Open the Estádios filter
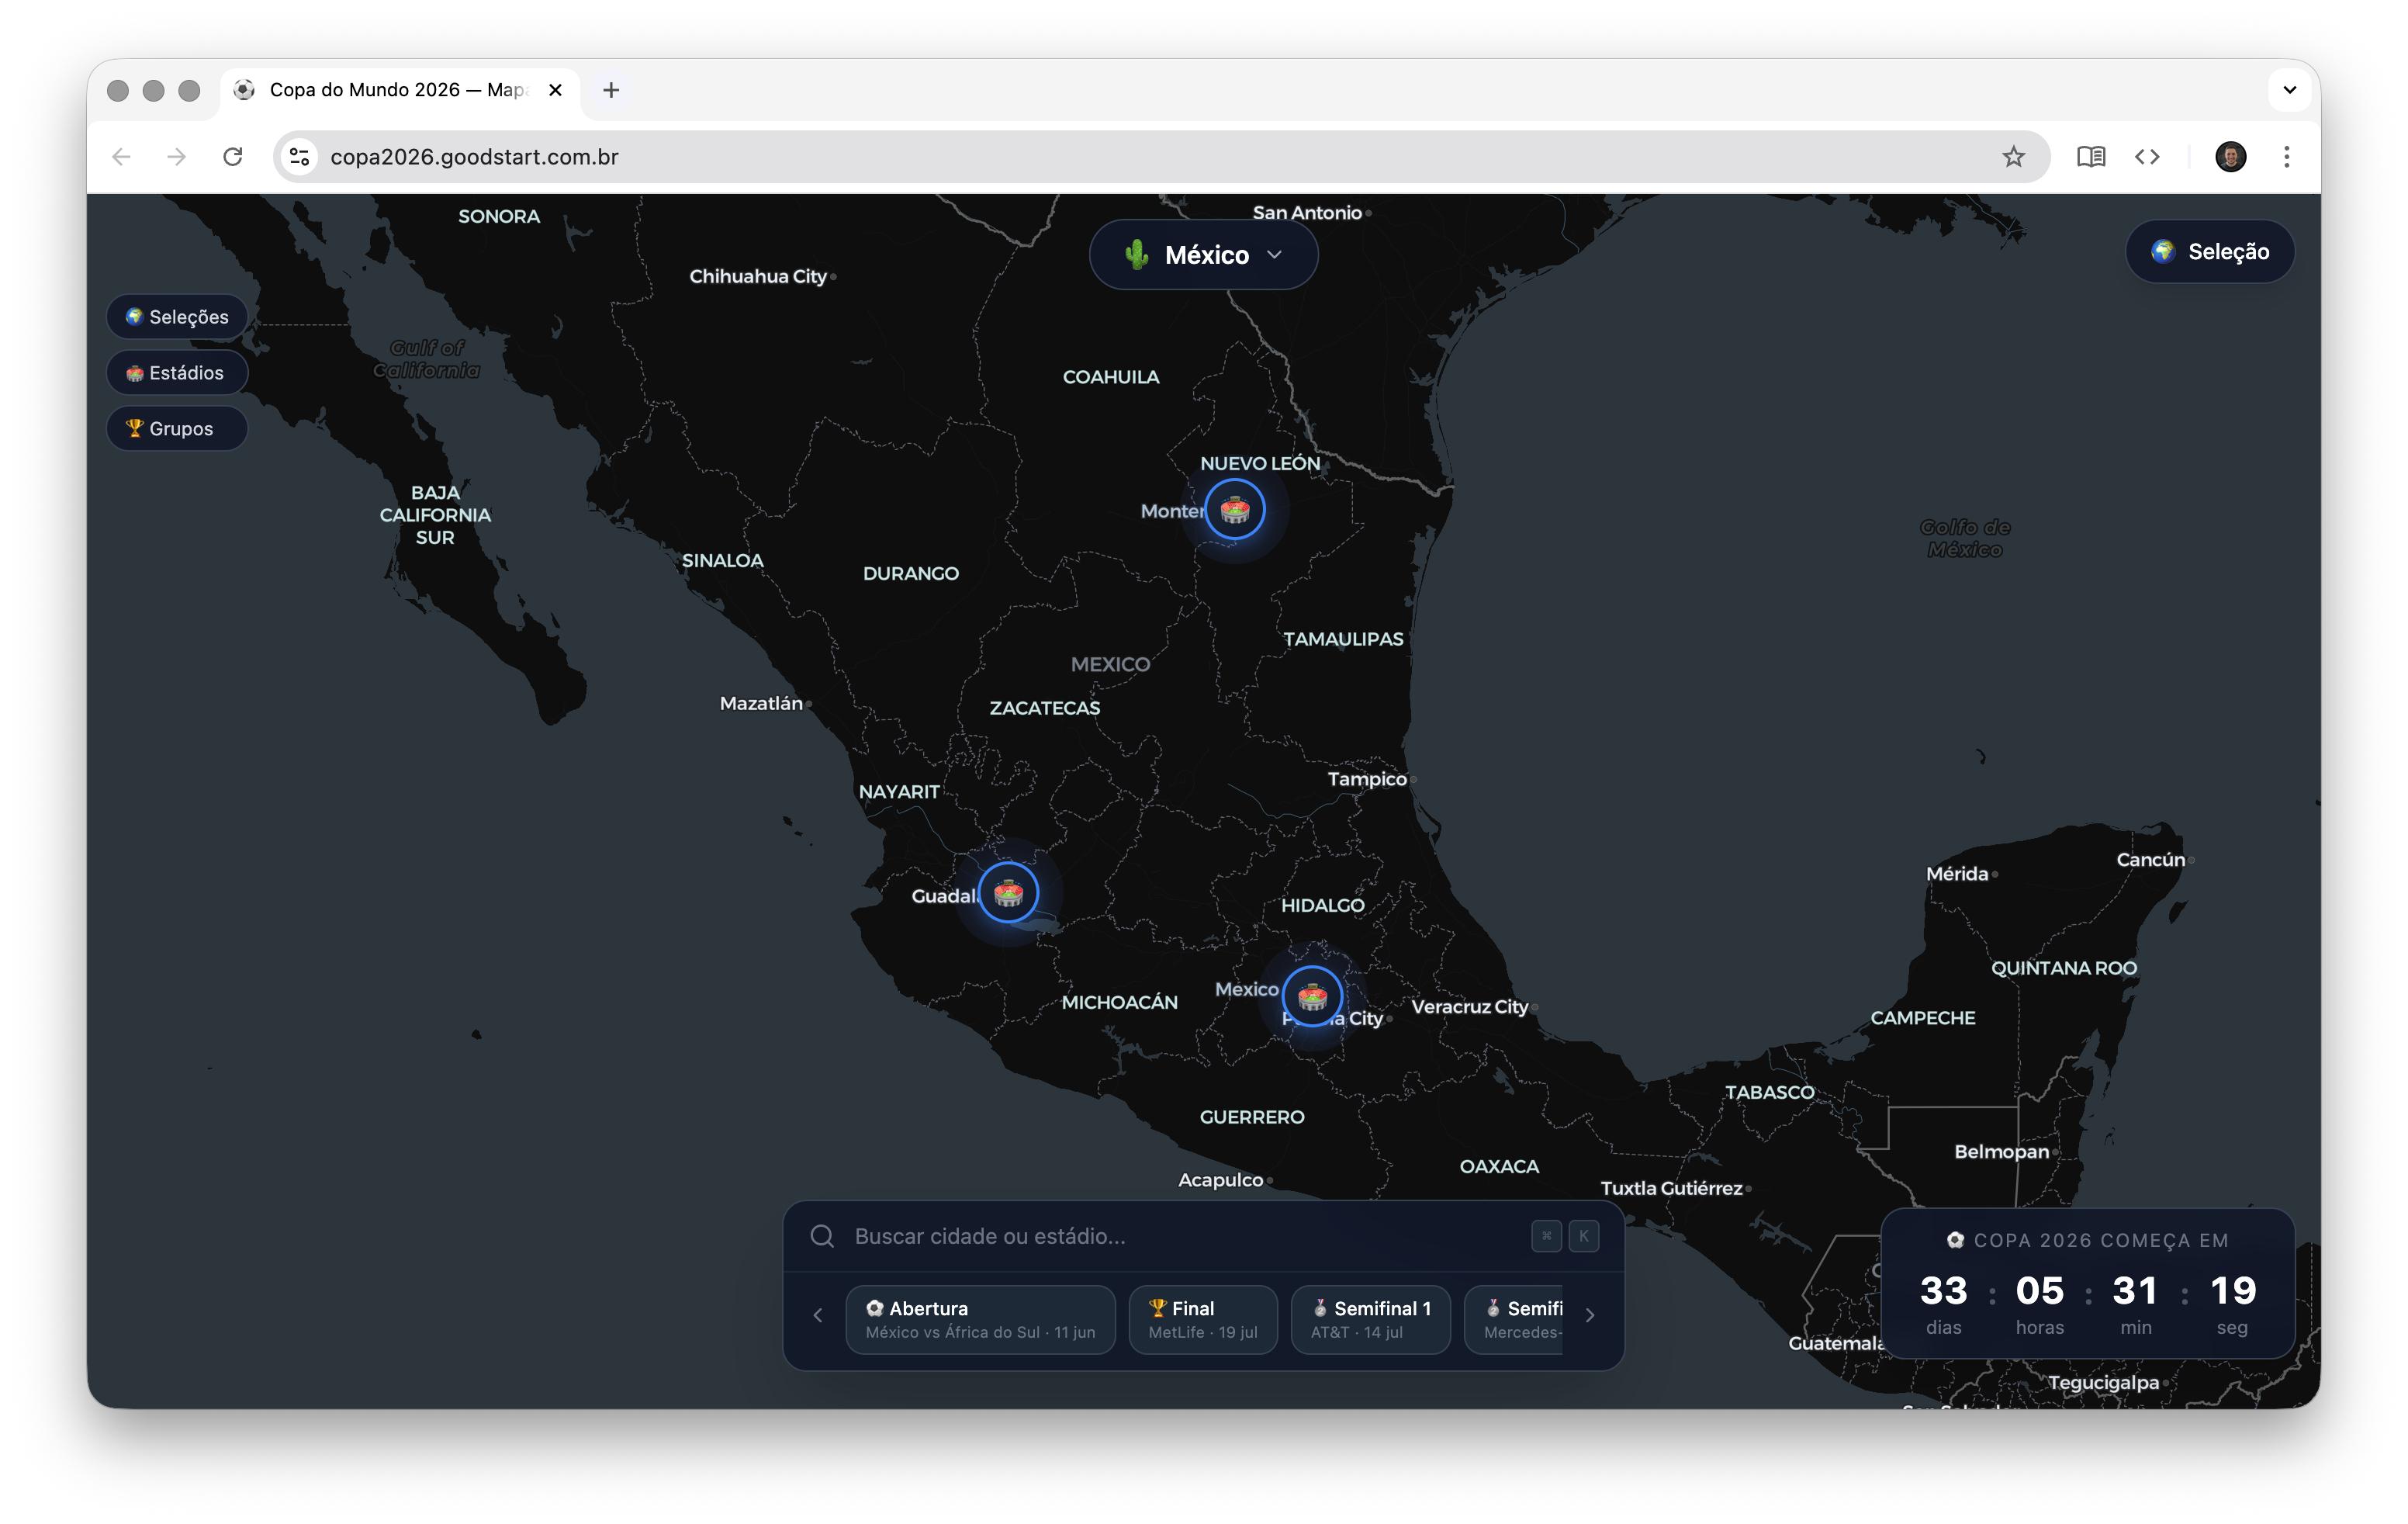The width and height of the screenshot is (2408, 1524). tap(177, 373)
